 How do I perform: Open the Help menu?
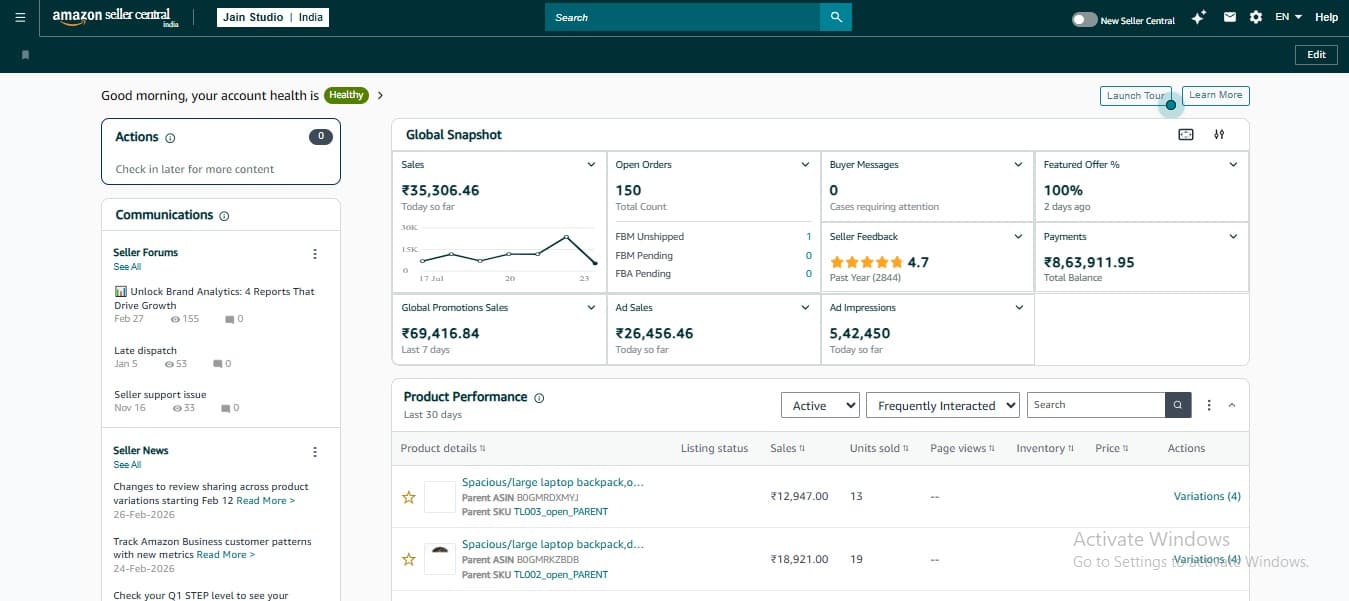1326,17
